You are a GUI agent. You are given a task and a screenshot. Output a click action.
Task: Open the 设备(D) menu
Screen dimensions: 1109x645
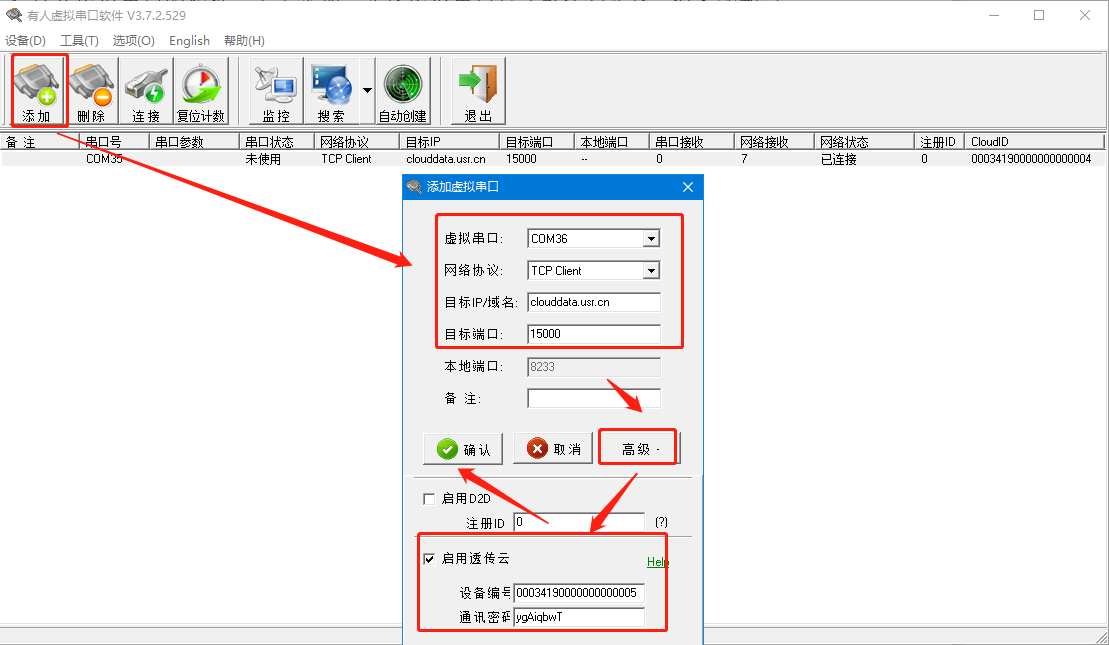click(25, 41)
